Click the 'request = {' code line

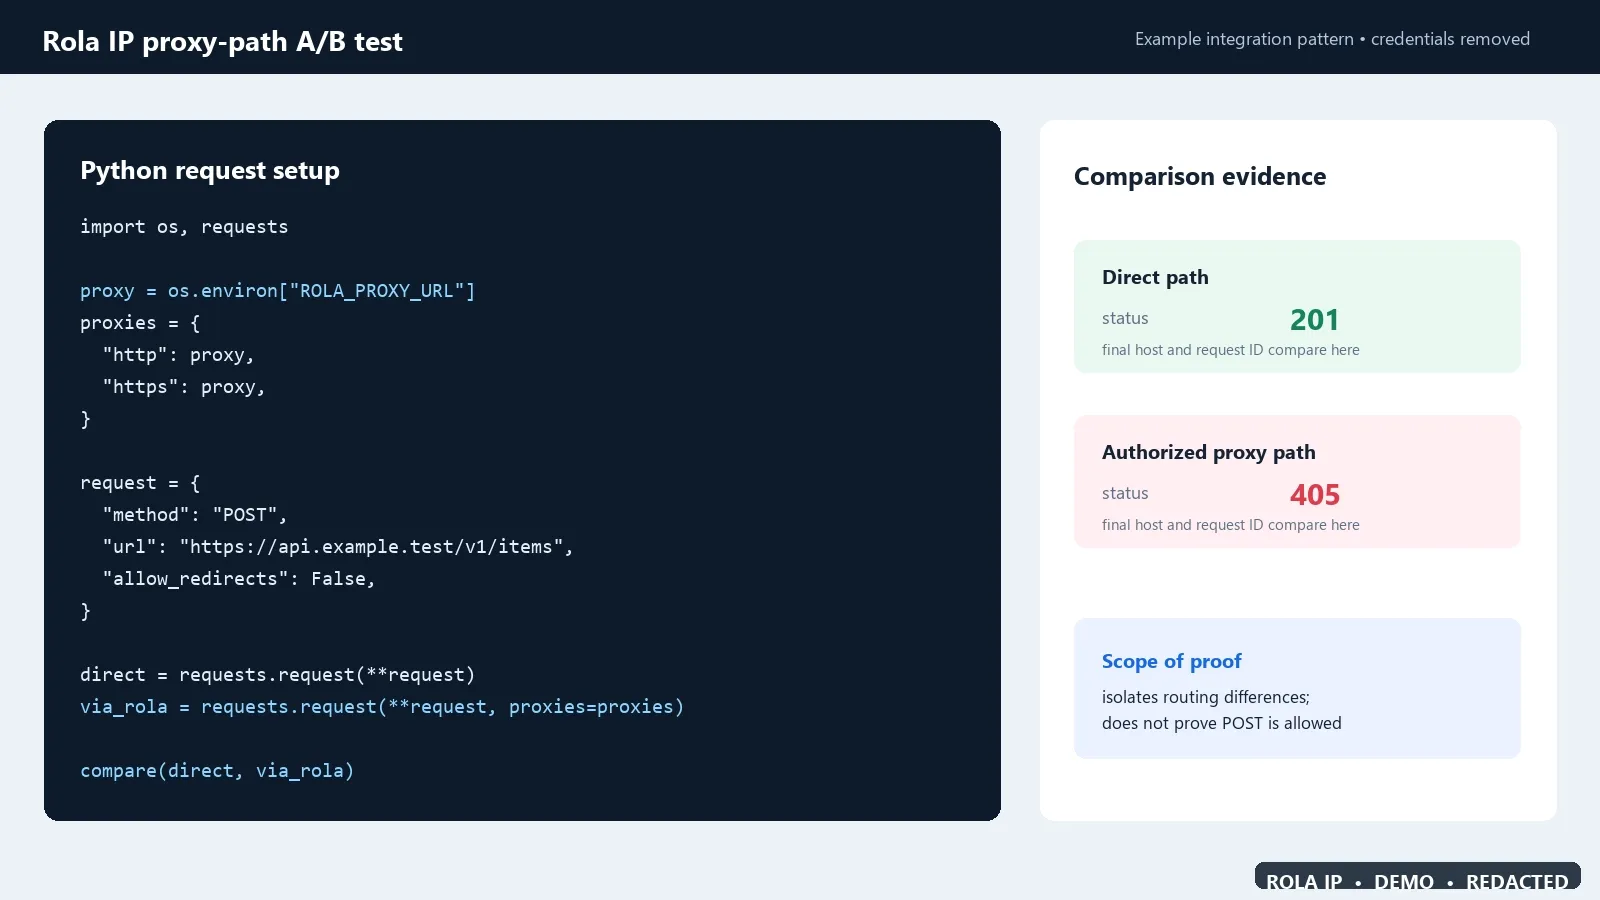[x=140, y=483]
